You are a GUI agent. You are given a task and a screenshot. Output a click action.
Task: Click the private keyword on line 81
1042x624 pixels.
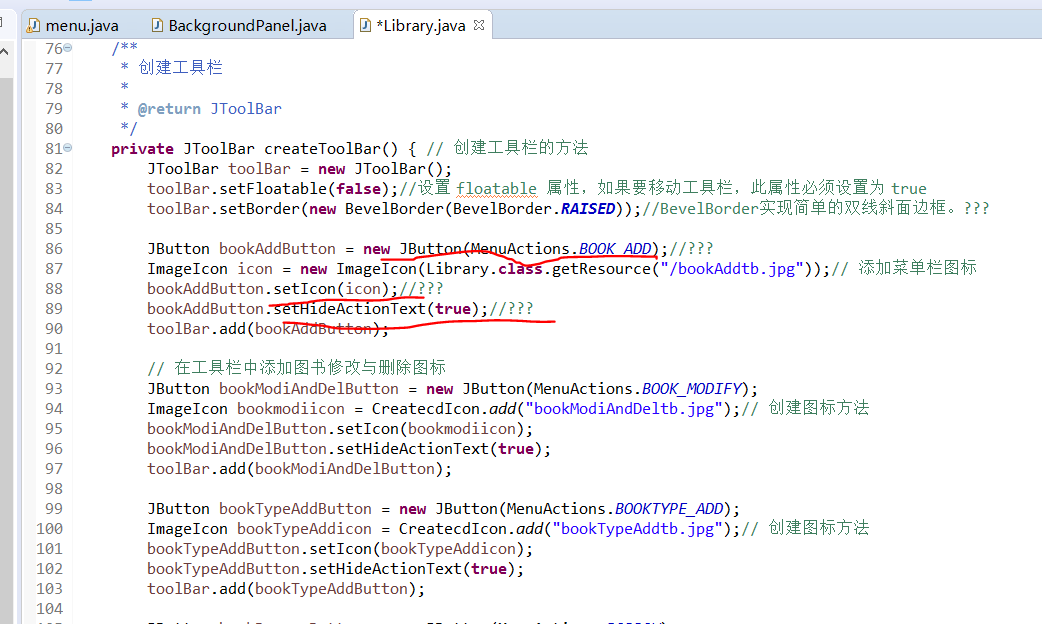tap(142, 149)
